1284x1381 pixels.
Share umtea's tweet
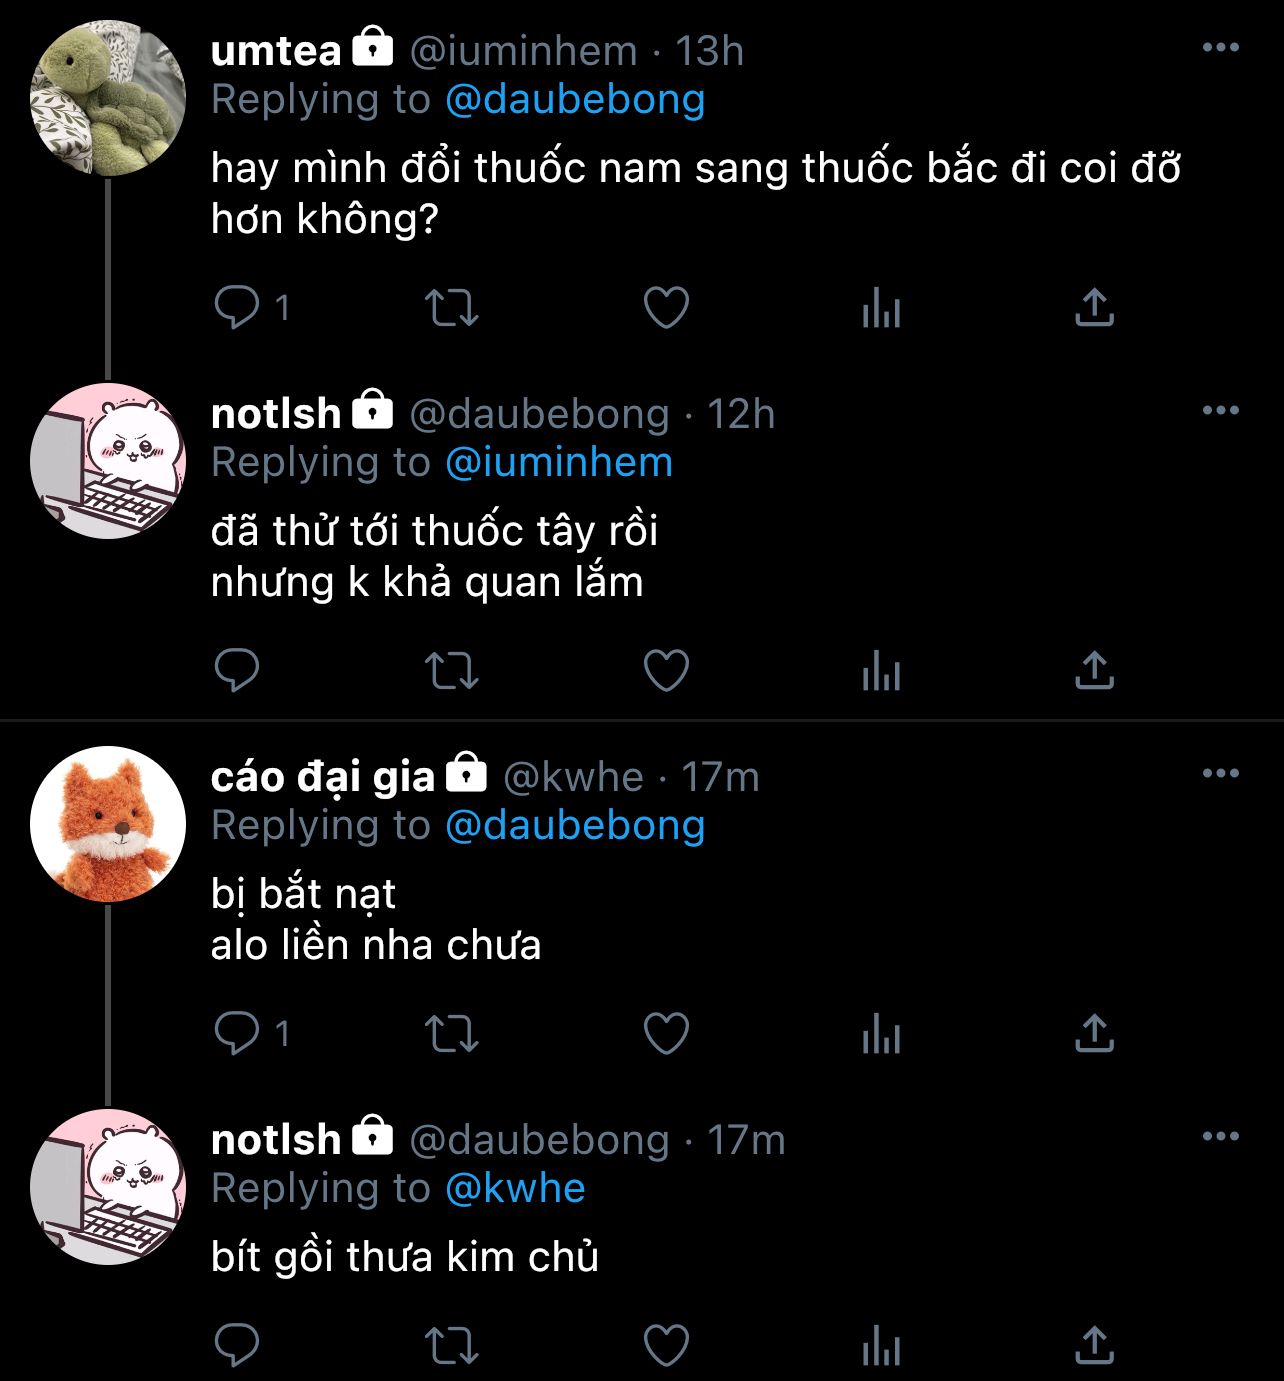[x=1094, y=307]
